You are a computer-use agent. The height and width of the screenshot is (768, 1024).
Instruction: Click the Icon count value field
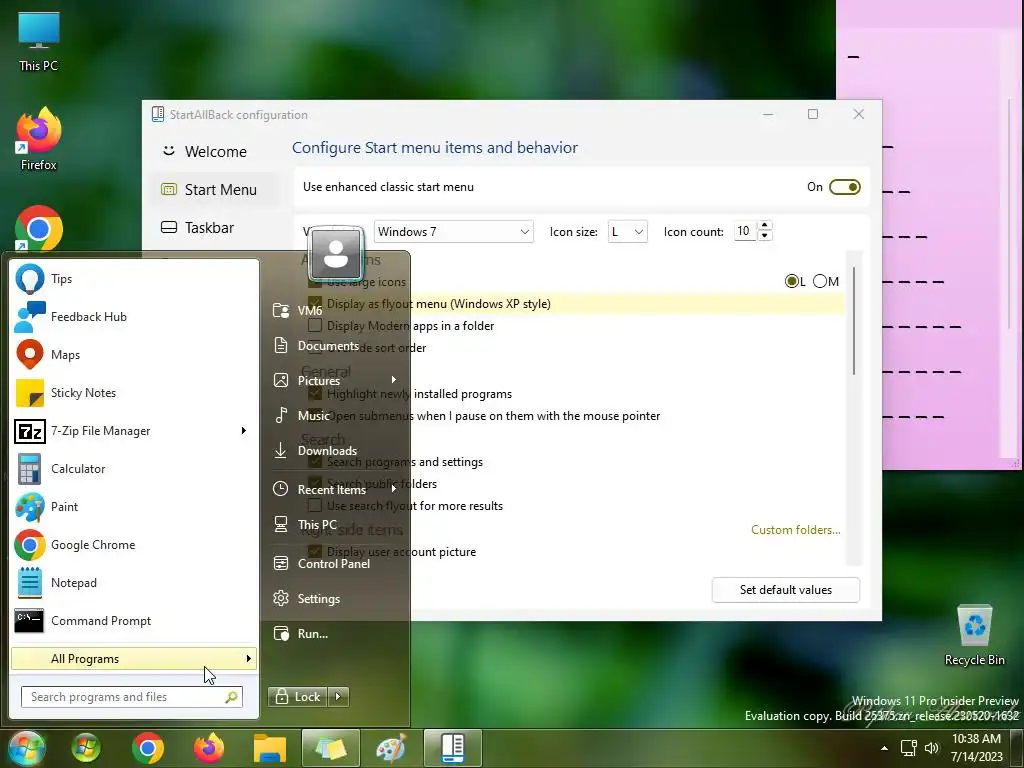coord(745,231)
